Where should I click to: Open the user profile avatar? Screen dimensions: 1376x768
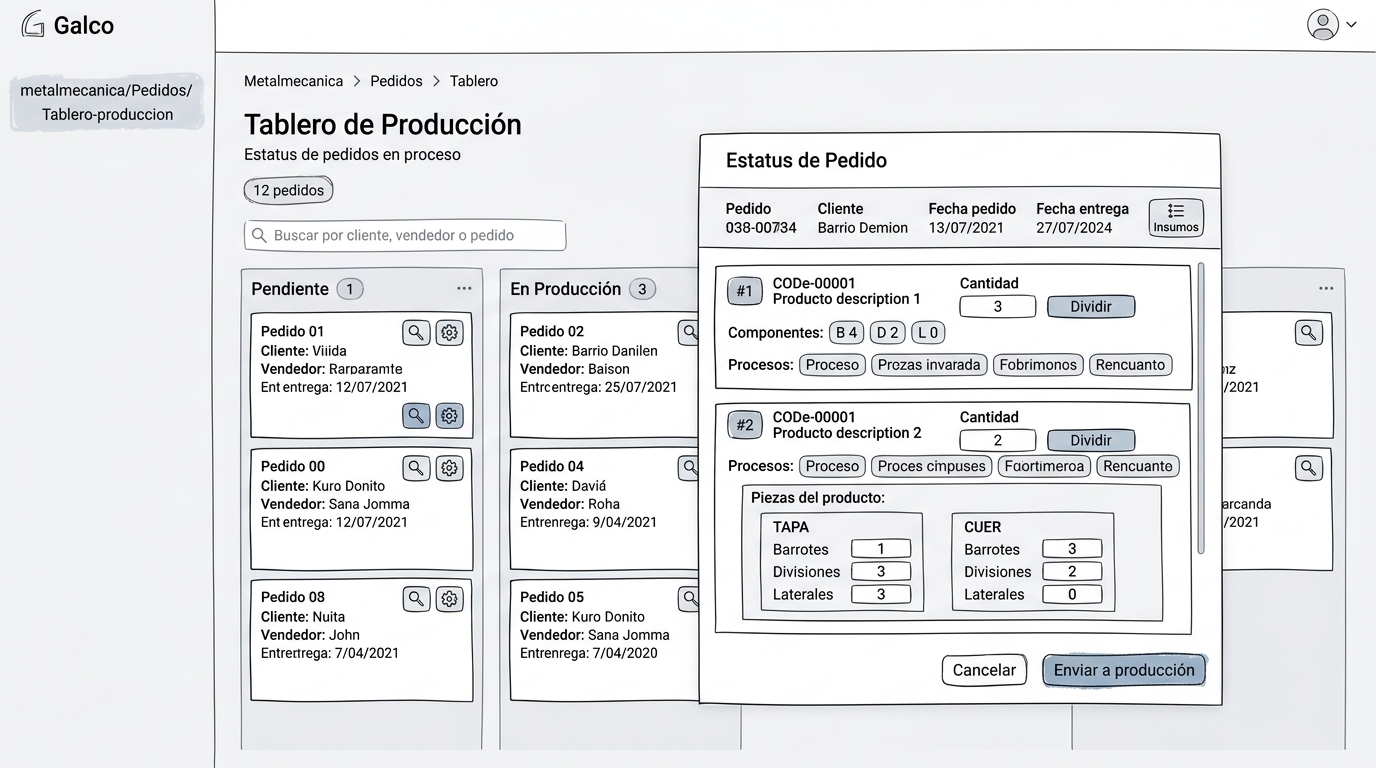point(1323,24)
